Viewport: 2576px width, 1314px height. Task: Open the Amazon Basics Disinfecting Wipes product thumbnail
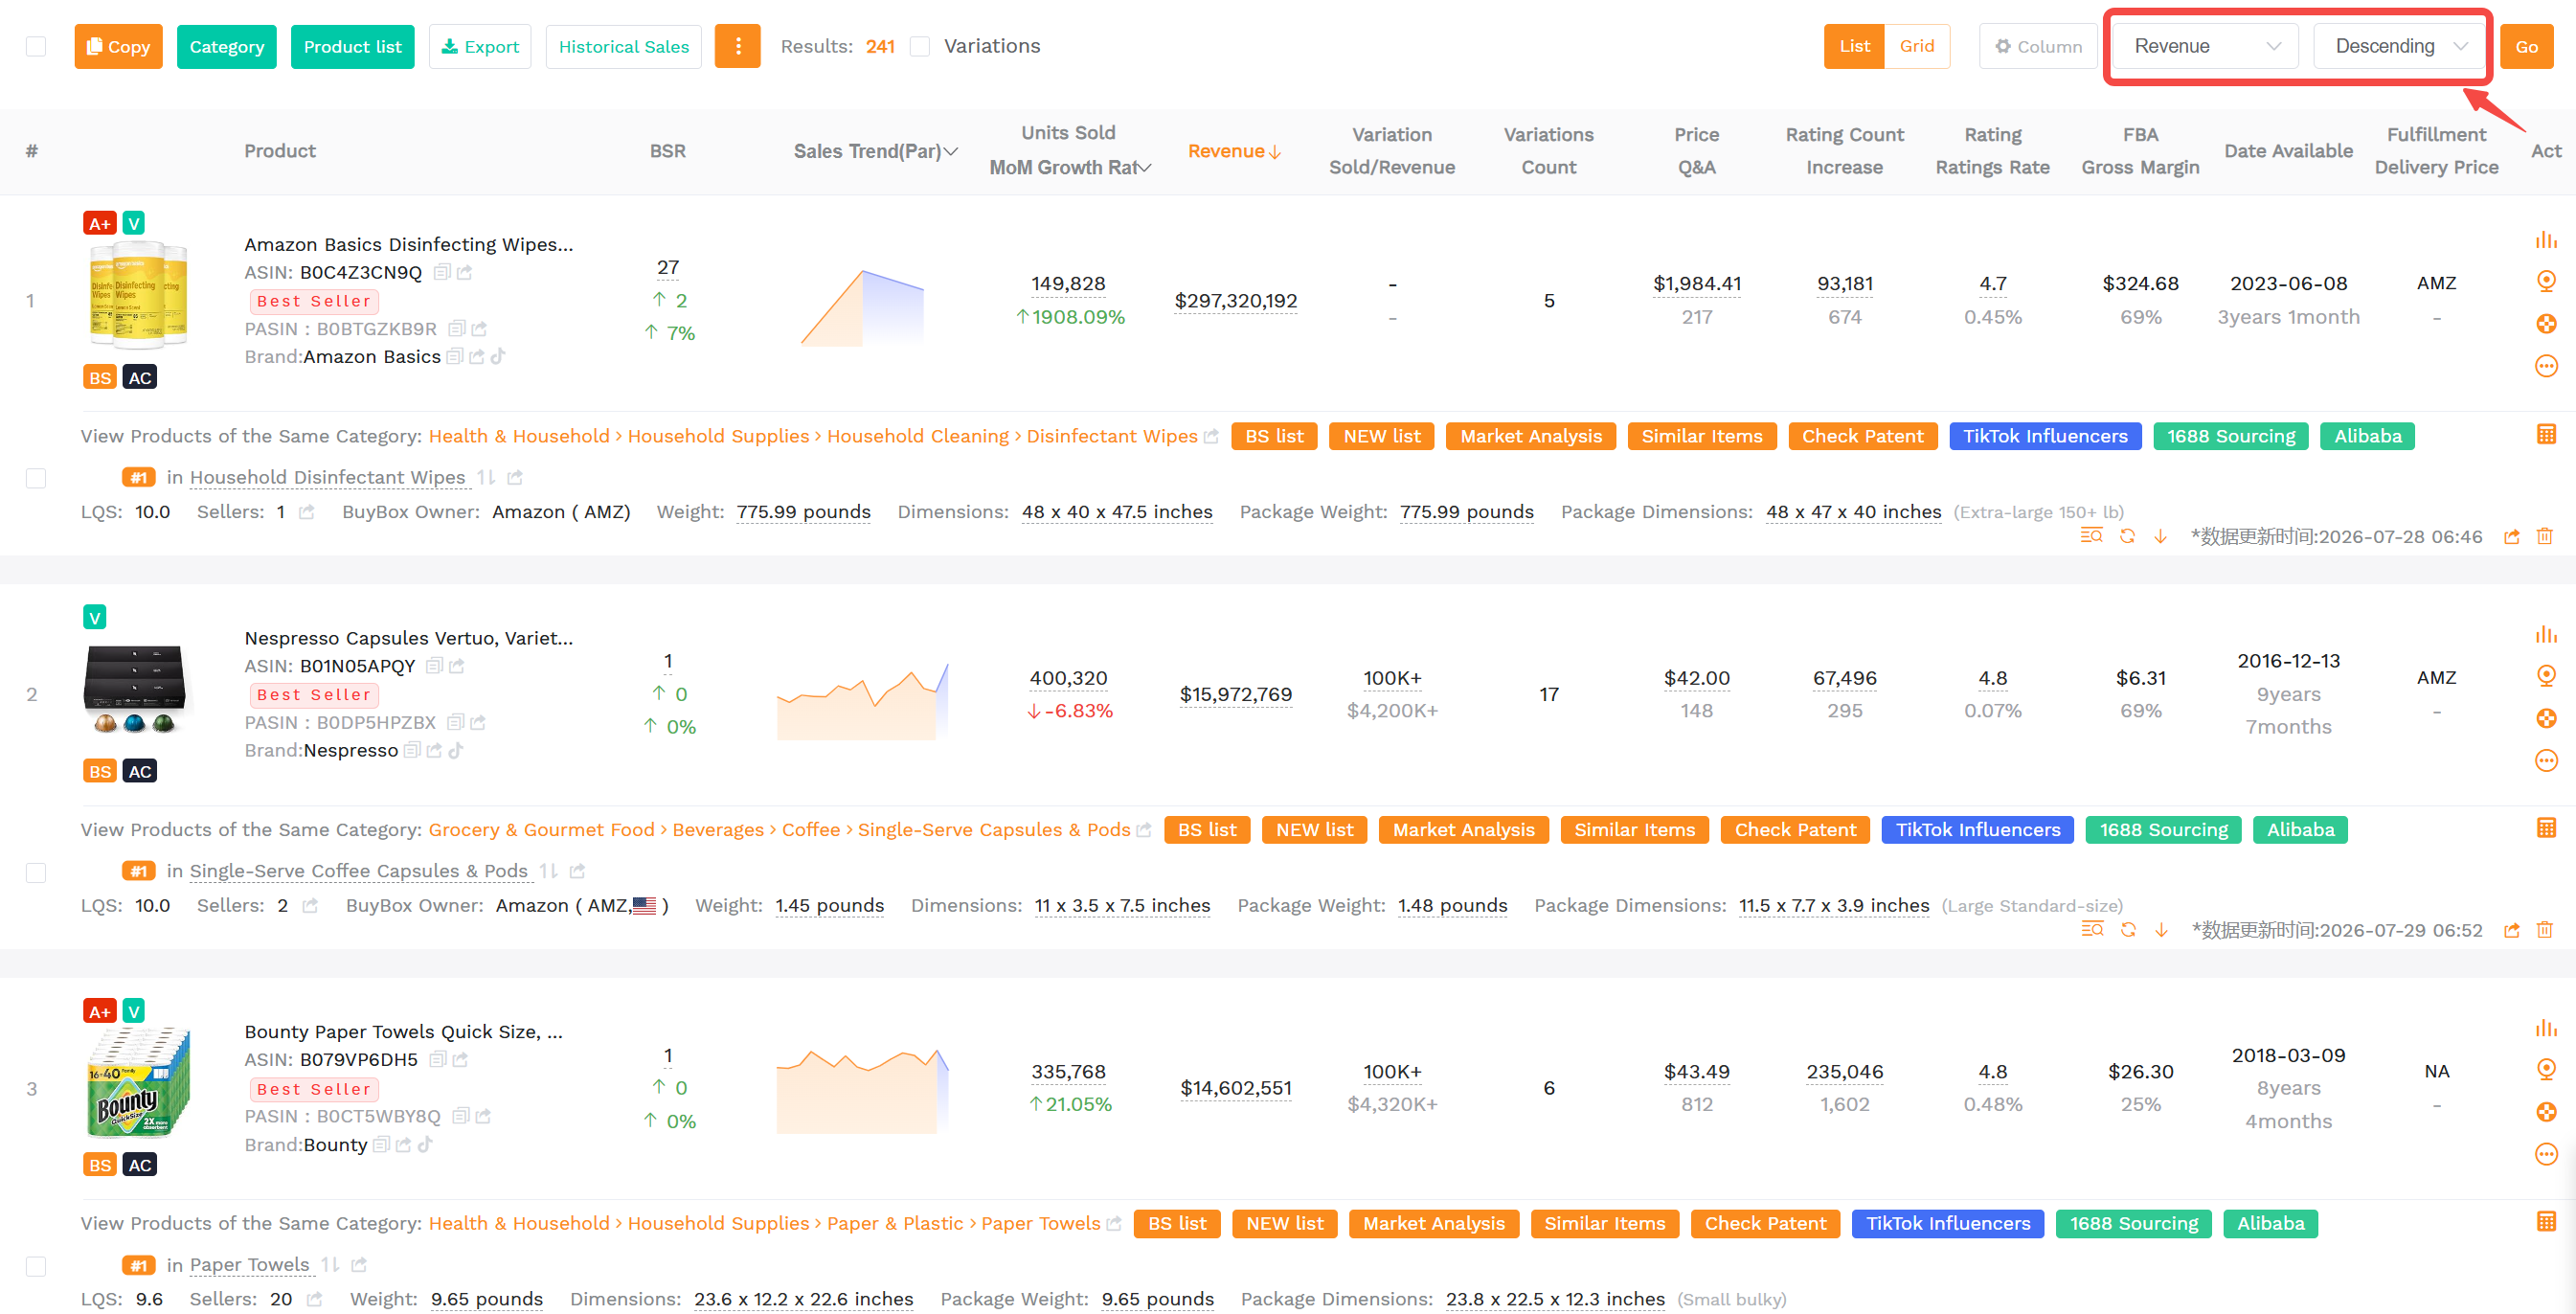(137, 296)
